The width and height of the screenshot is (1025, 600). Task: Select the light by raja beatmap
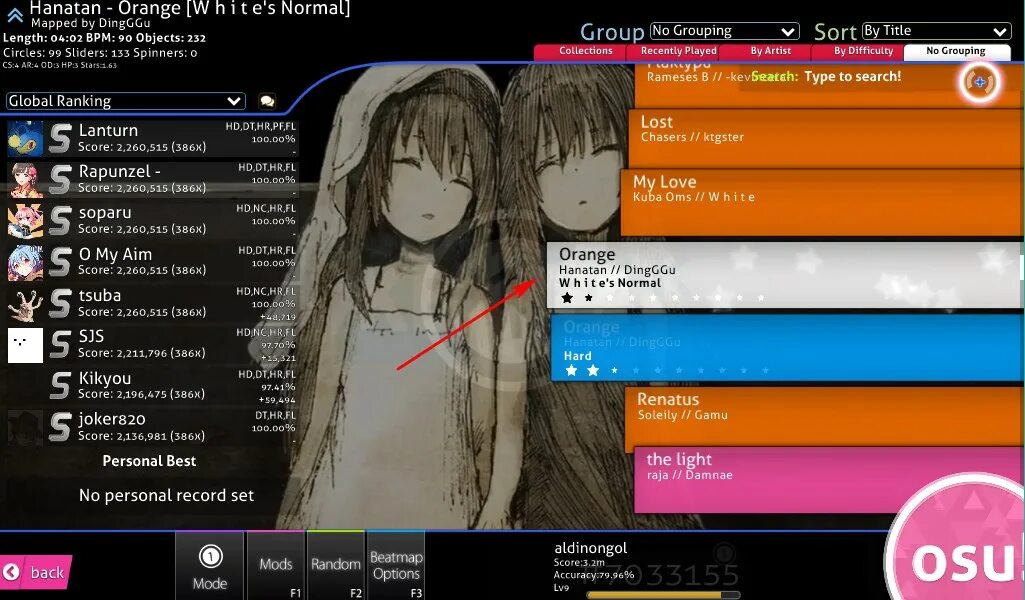tap(828, 479)
